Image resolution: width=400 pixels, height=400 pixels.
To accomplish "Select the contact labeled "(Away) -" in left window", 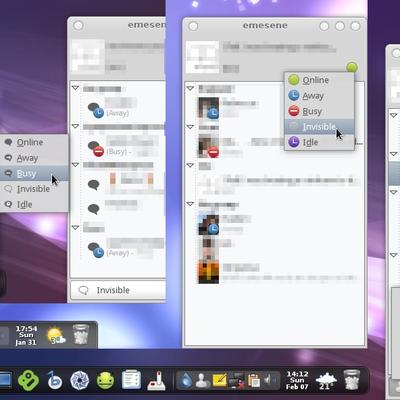I will click(123, 248).
